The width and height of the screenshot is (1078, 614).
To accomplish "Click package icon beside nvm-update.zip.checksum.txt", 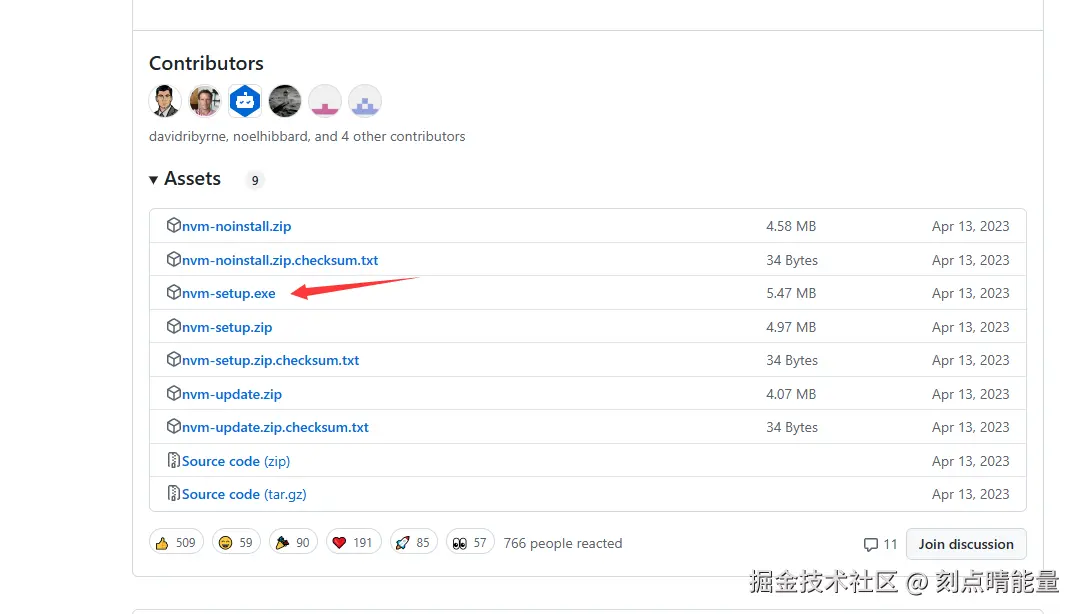I will tap(173, 426).
